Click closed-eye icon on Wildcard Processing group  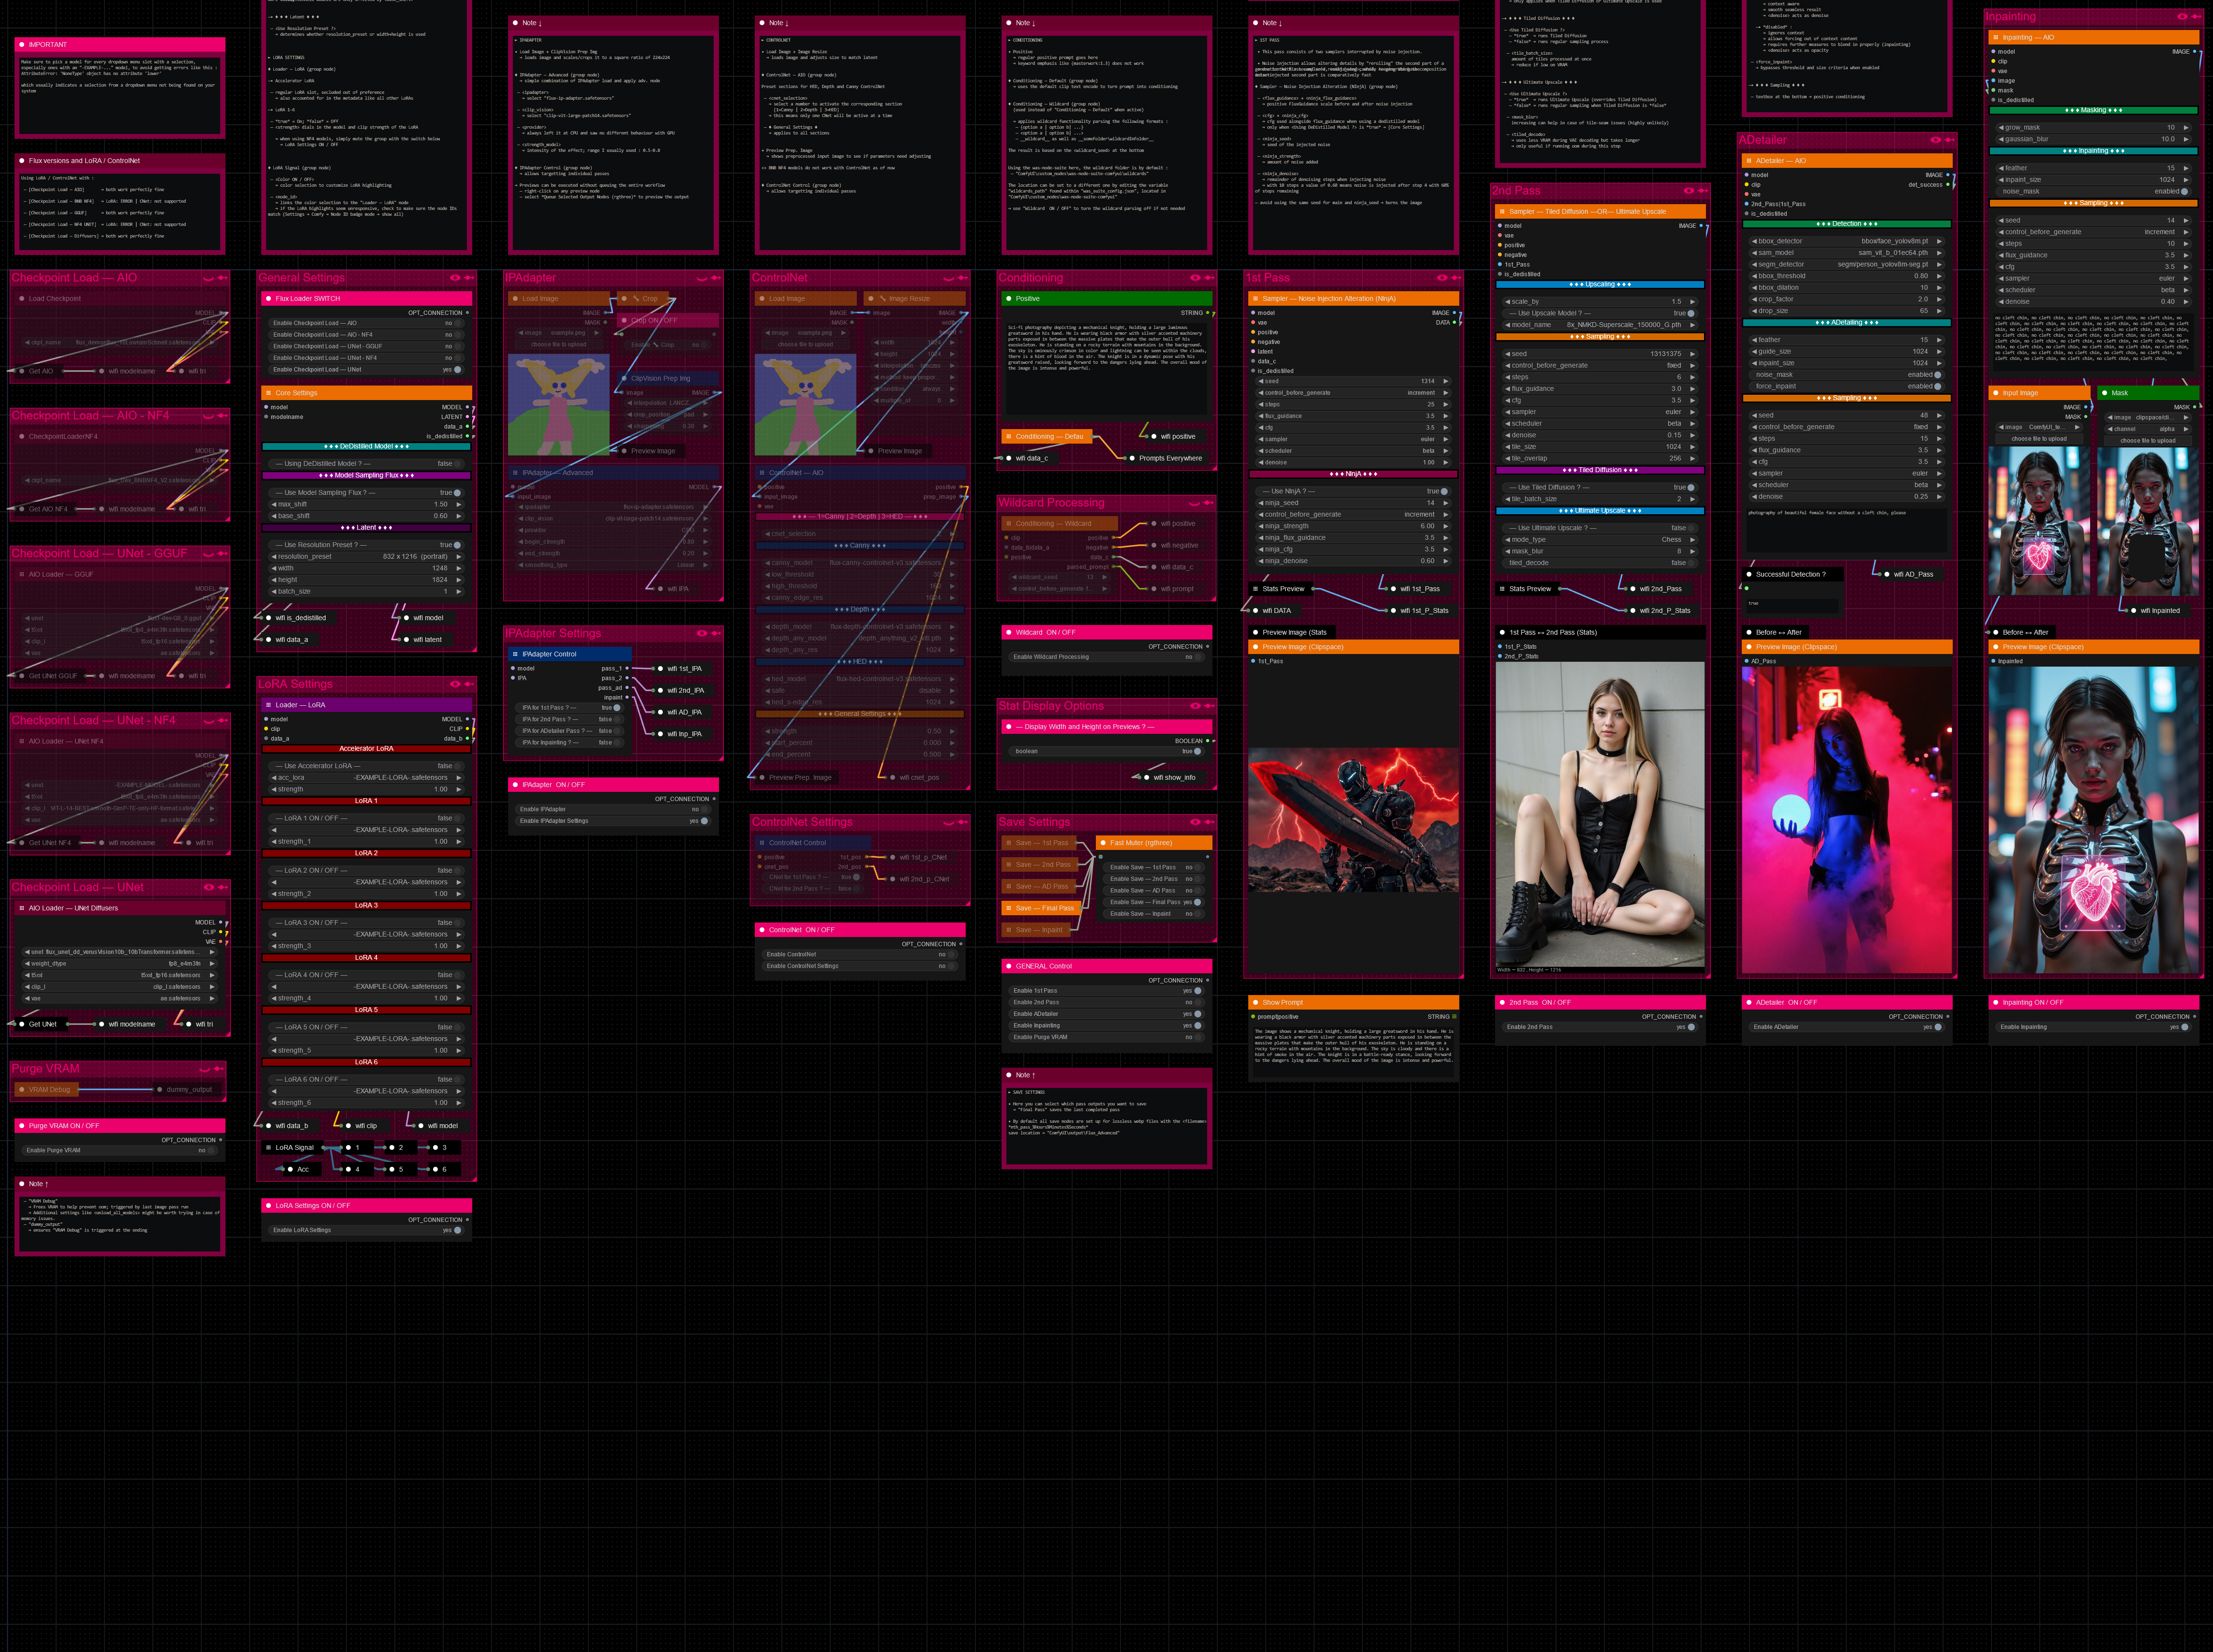pyautogui.click(x=1195, y=503)
